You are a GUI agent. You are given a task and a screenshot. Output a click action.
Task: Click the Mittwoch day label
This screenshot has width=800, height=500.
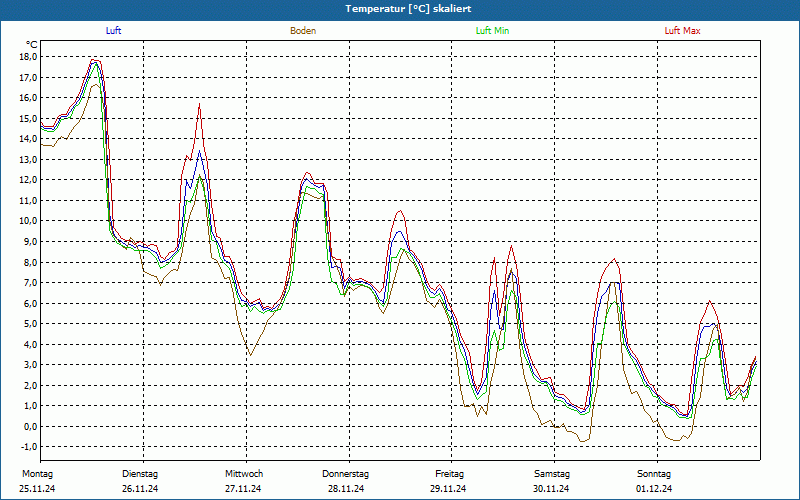[244, 474]
